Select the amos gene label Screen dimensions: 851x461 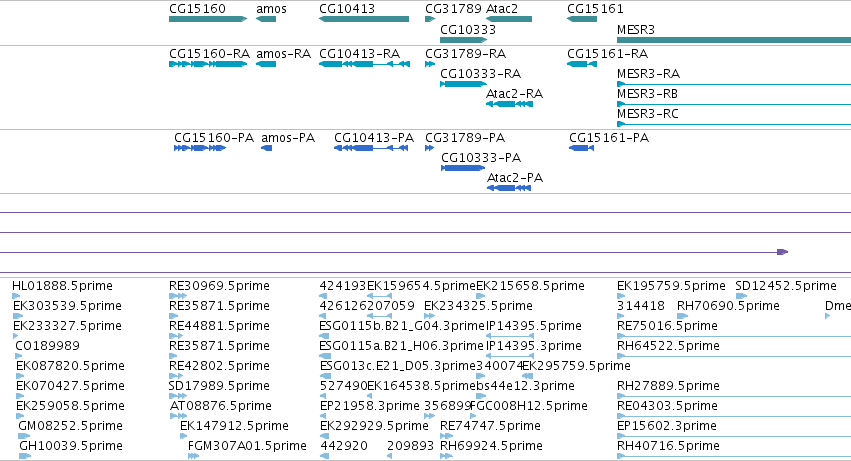coord(271,9)
